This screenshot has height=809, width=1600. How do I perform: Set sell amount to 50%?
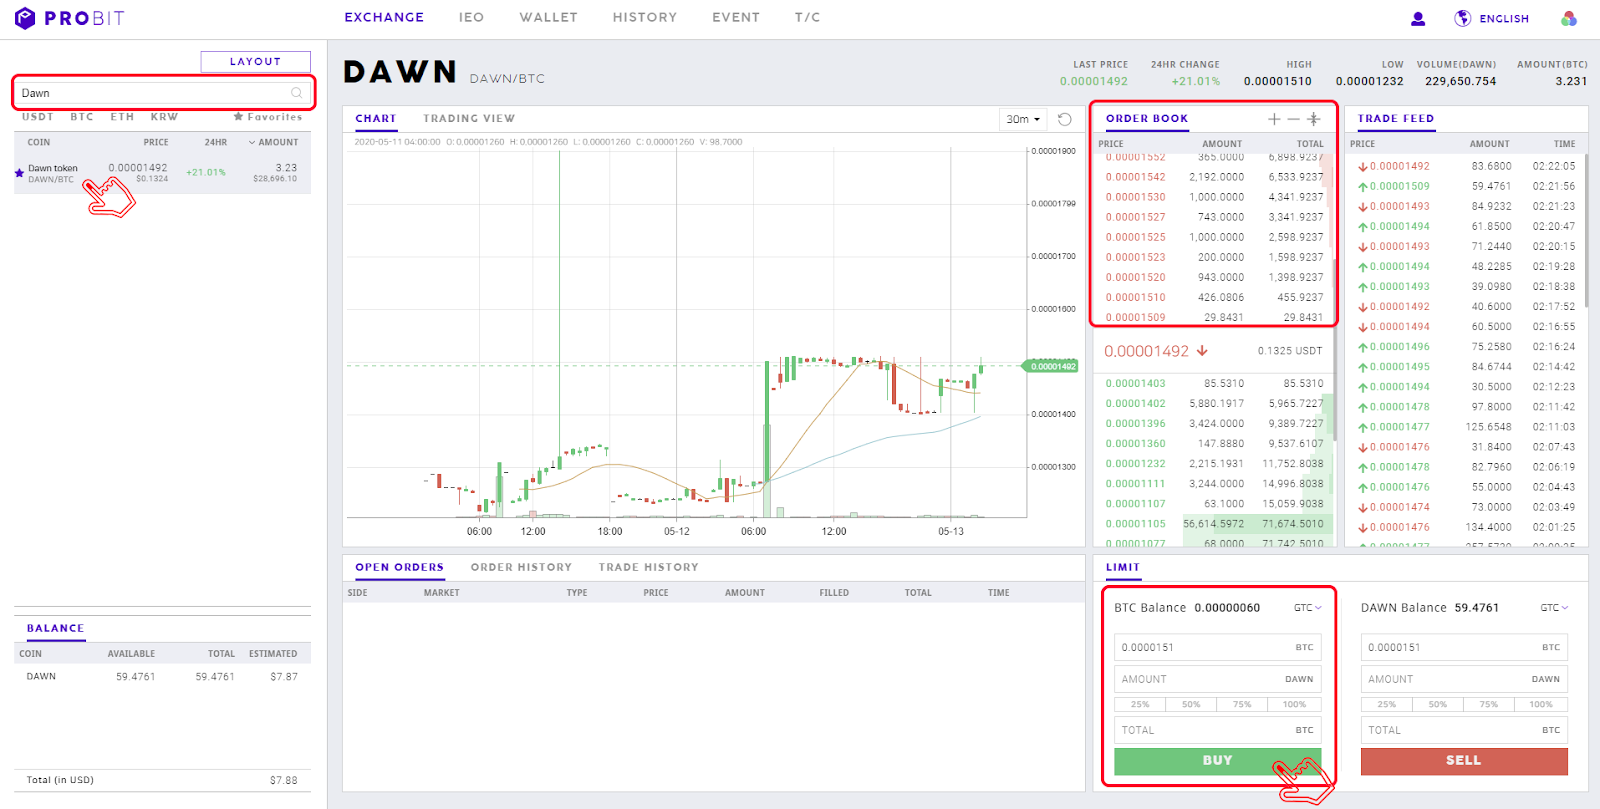[1438, 704]
